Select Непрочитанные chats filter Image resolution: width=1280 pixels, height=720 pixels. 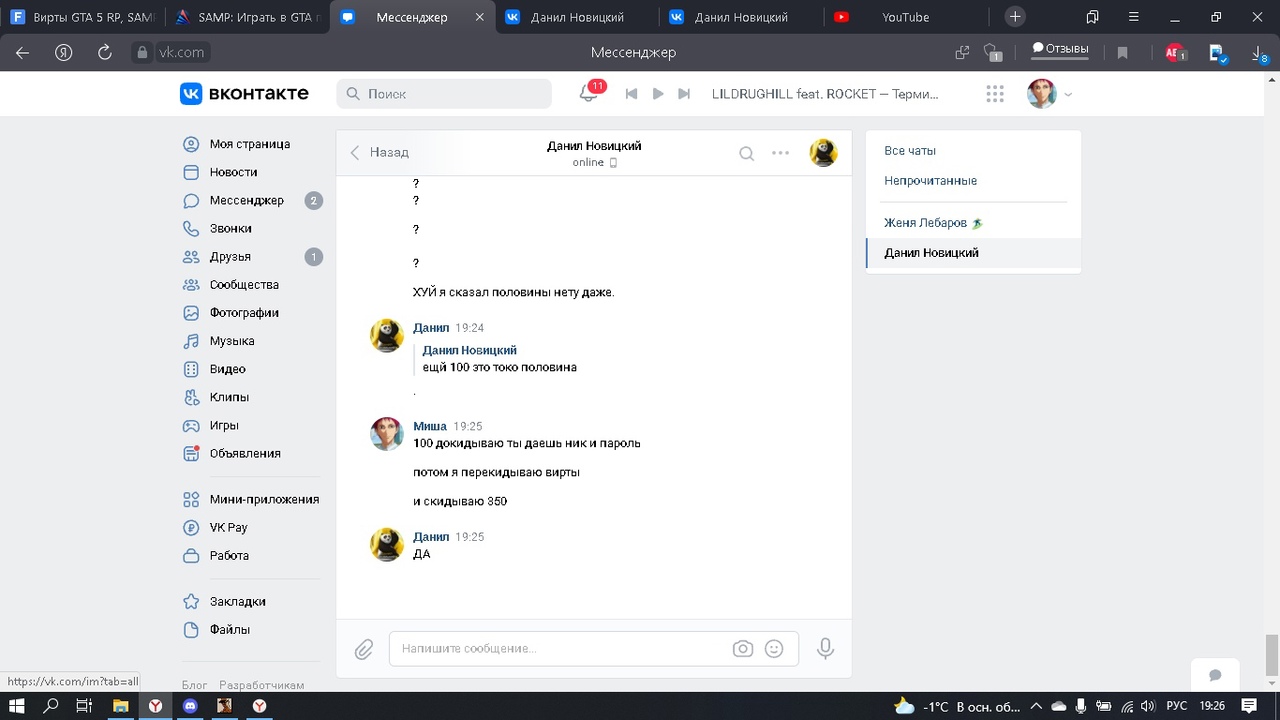[x=930, y=181]
